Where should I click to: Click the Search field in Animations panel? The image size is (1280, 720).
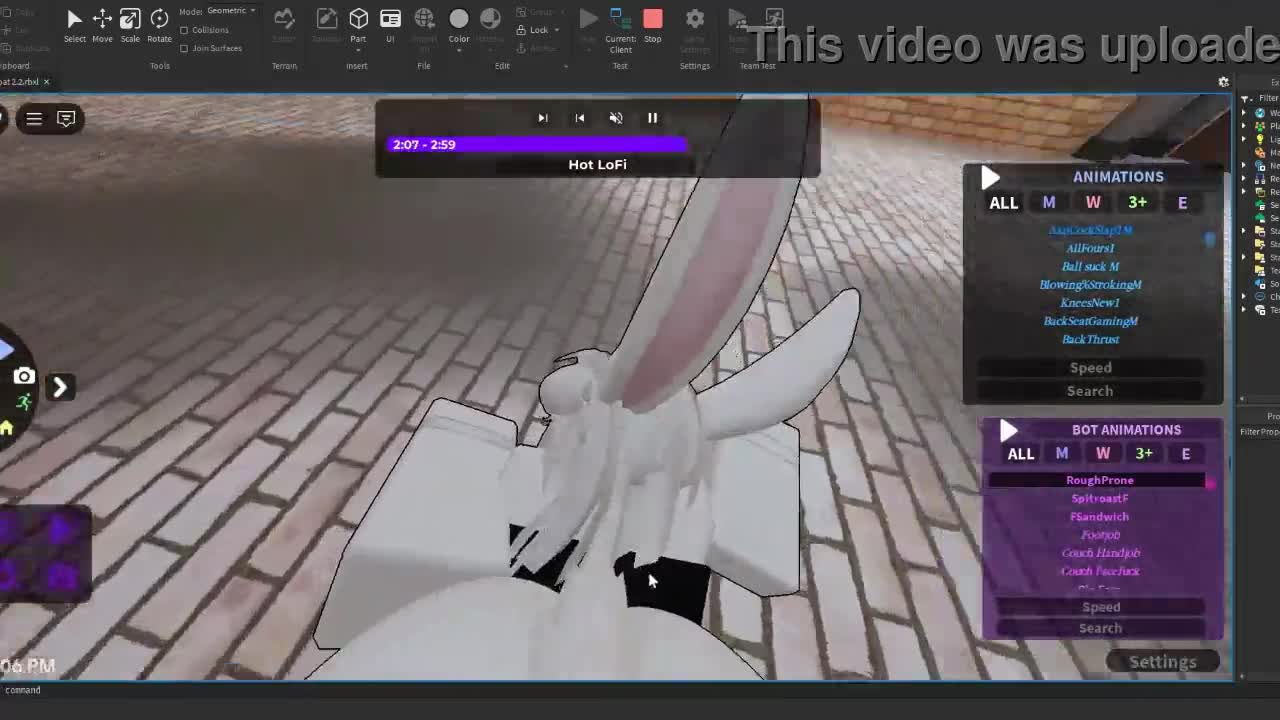(1090, 391)
